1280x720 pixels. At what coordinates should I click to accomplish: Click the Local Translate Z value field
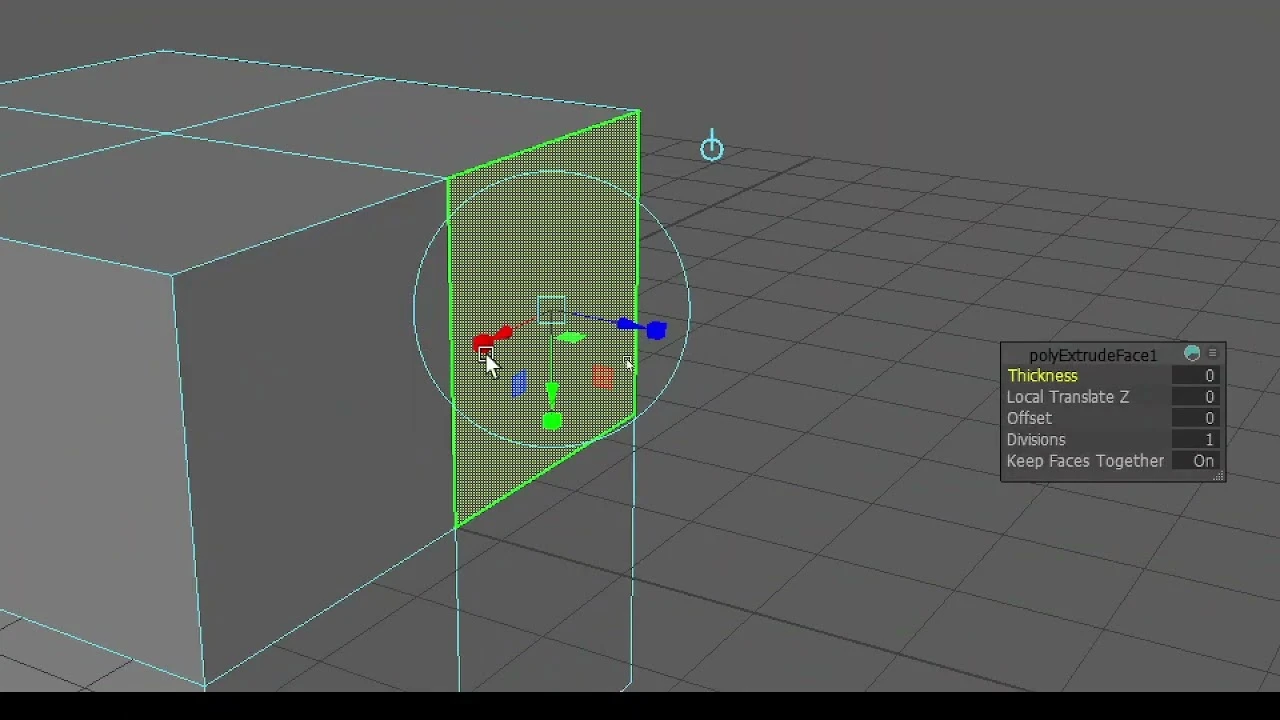[x=1195, y=397]
